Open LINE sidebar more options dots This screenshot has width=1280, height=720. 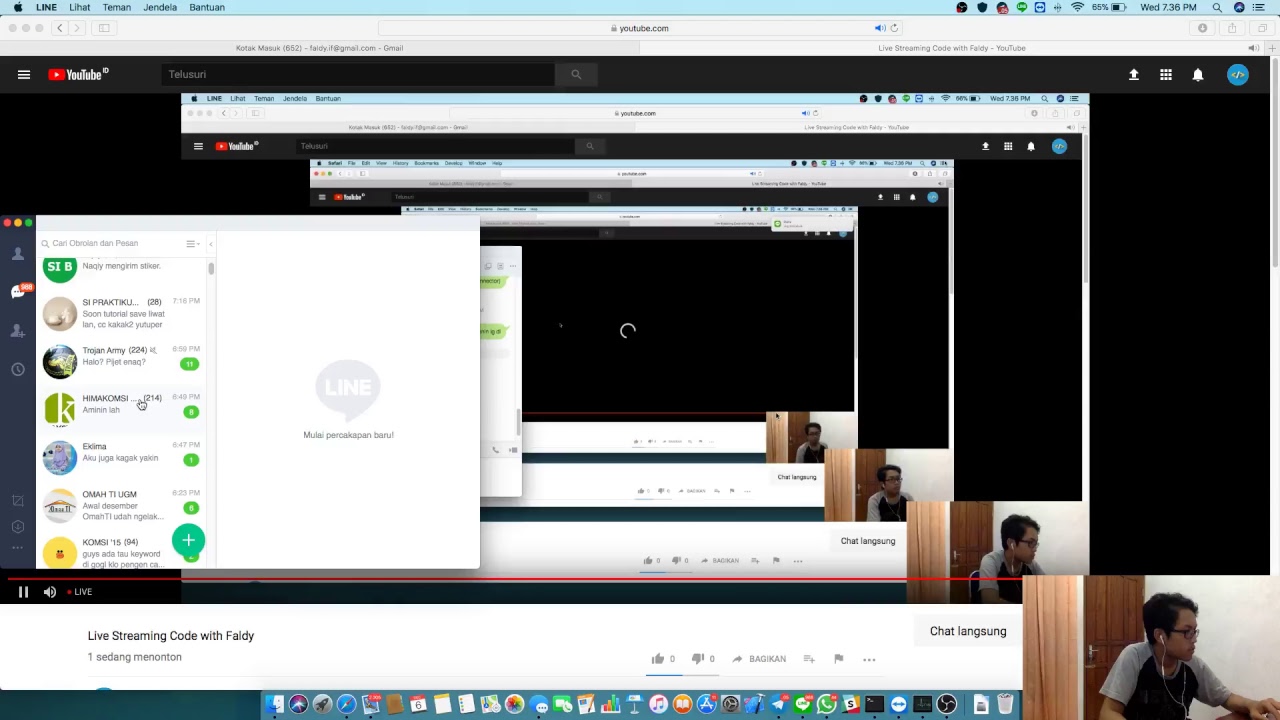click(x=18, y=548)
